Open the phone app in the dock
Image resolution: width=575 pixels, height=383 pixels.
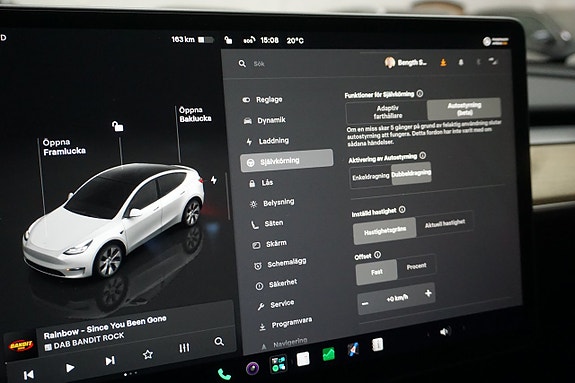[224, 374]
